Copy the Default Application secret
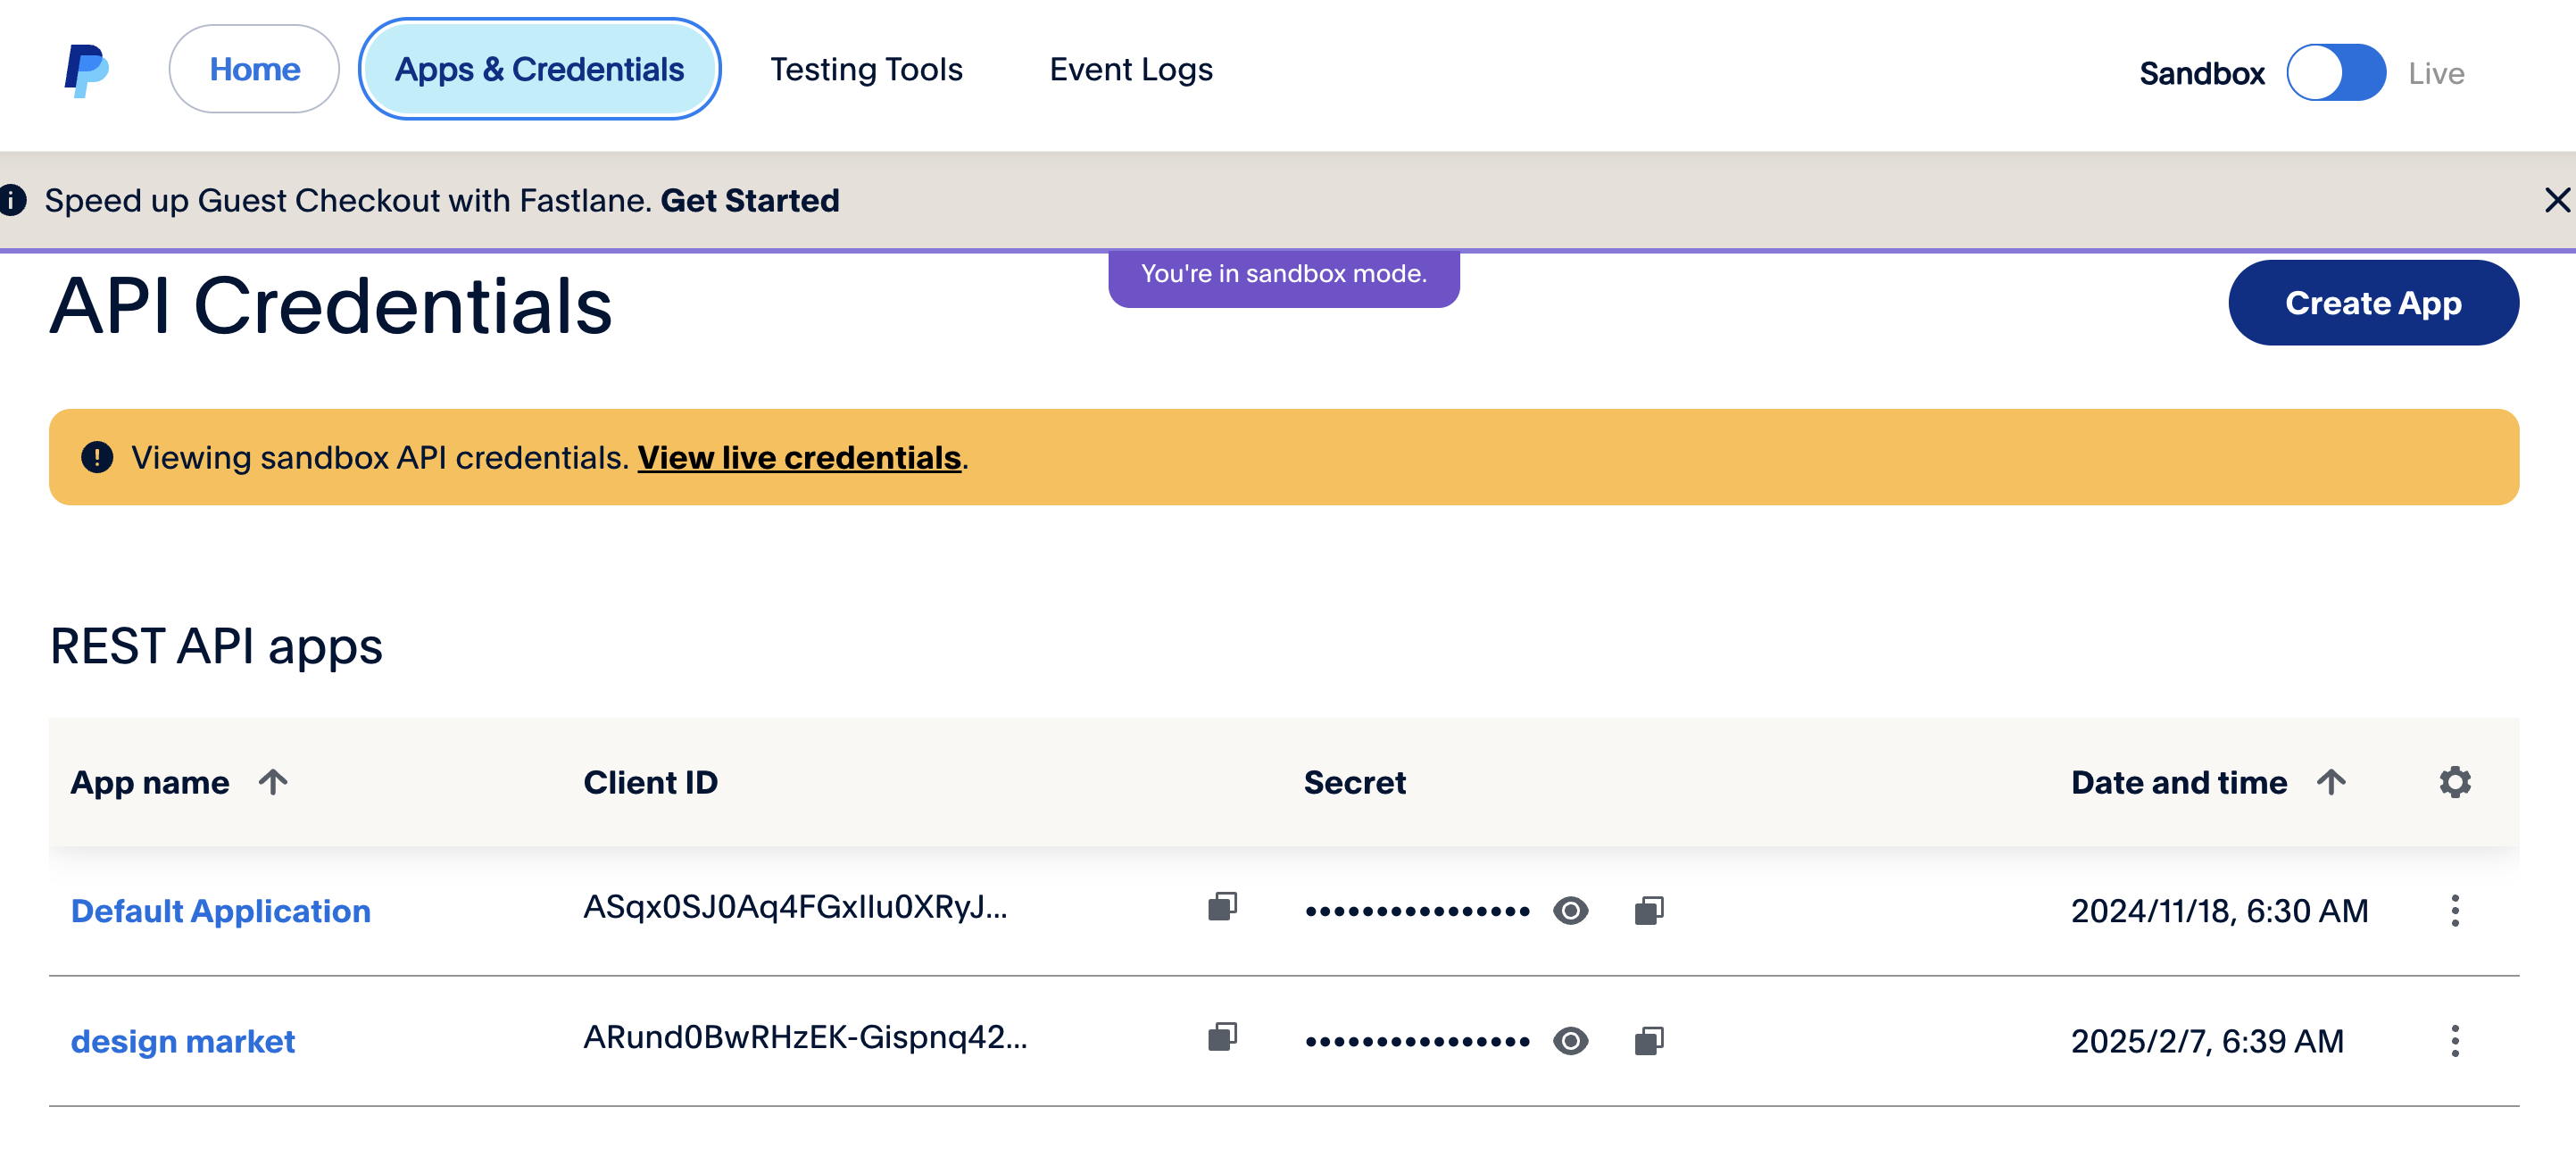 click(1649, 910)
